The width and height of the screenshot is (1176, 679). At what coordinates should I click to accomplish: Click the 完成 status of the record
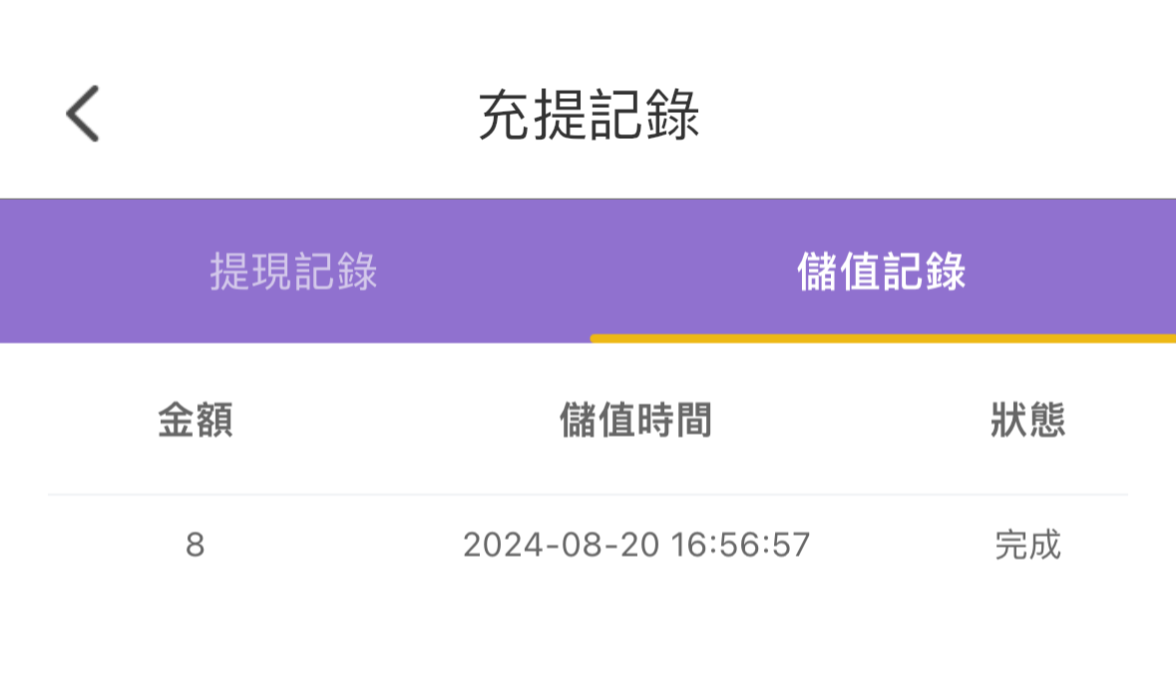coord(1027,546)
